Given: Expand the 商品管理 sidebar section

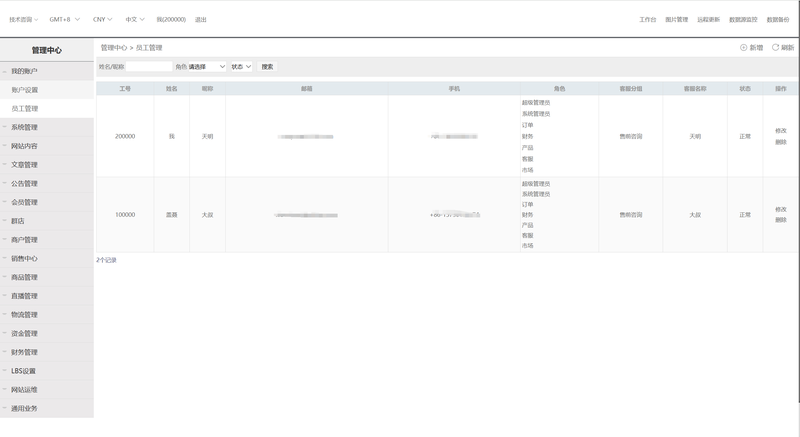Looking at the screenshot, I should click(47, 277).
